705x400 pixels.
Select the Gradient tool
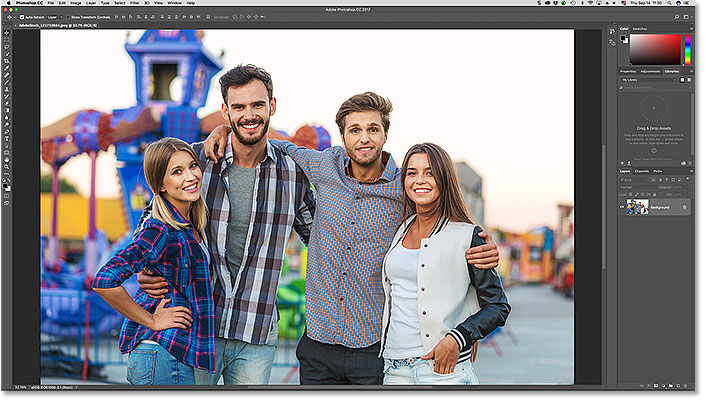pyautogui.click(x=6, y=111)
